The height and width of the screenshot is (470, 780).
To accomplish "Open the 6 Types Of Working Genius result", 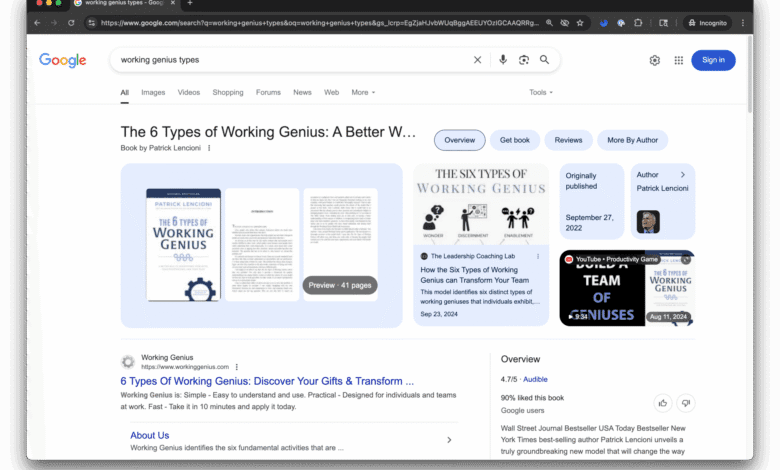I will (267, 381).
